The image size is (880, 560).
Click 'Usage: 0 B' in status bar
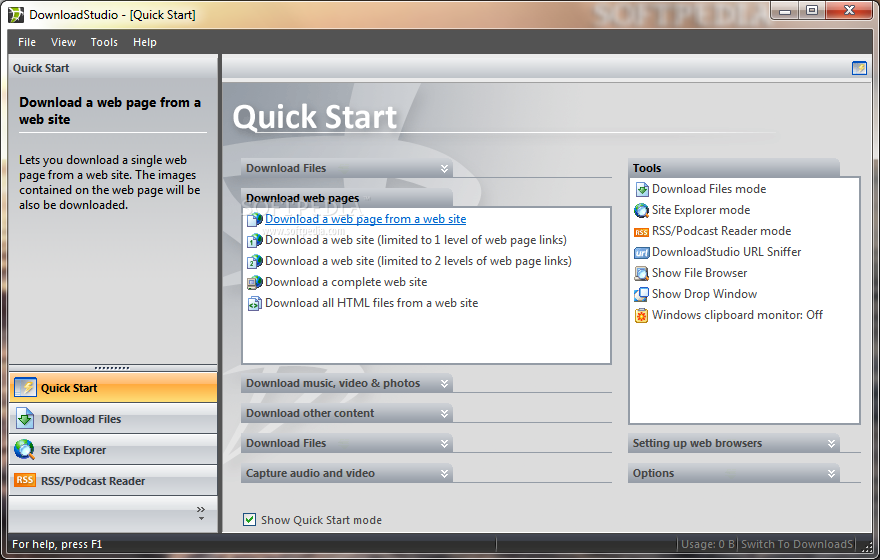(708, 544)
